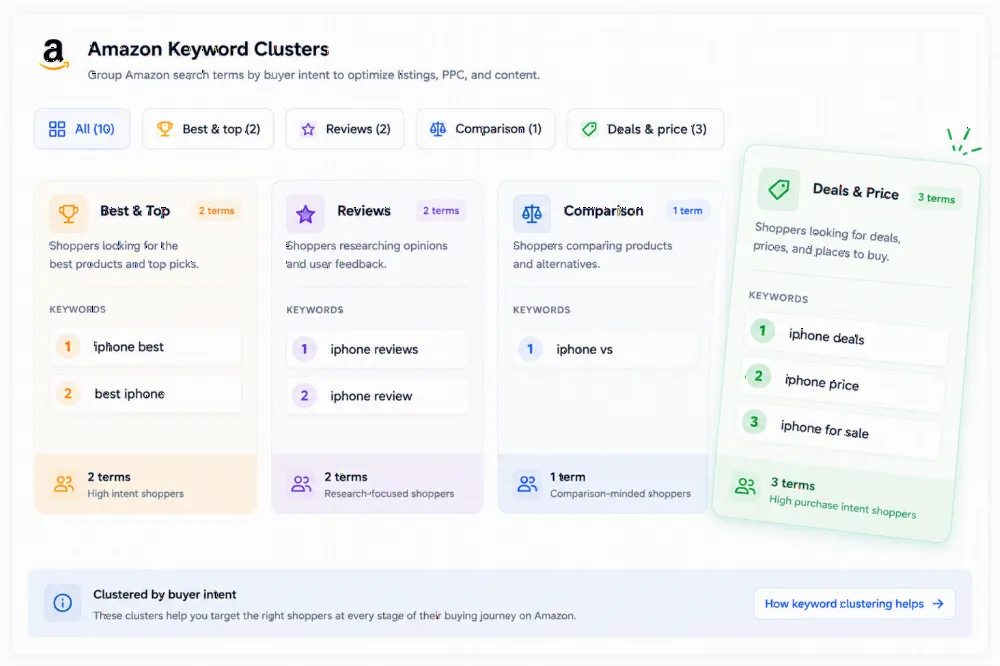The width and height of the screenshot is (1000, 666).
Task: Click 'Clustered by buyer intent' heading
Action: point(165,595)
